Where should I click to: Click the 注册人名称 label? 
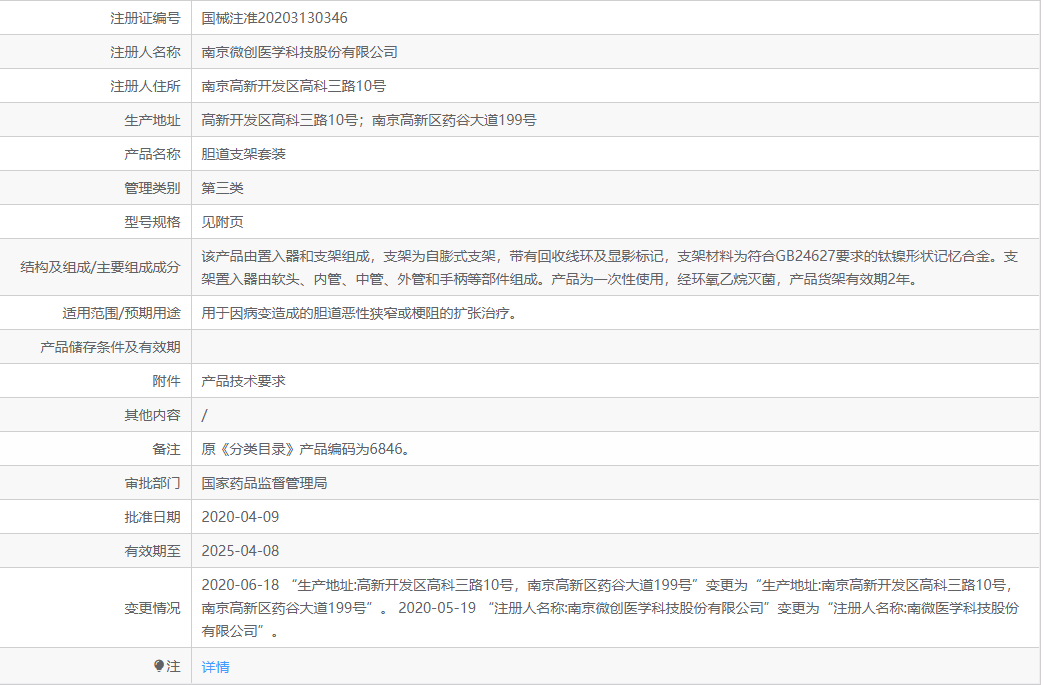pos(145,52)
